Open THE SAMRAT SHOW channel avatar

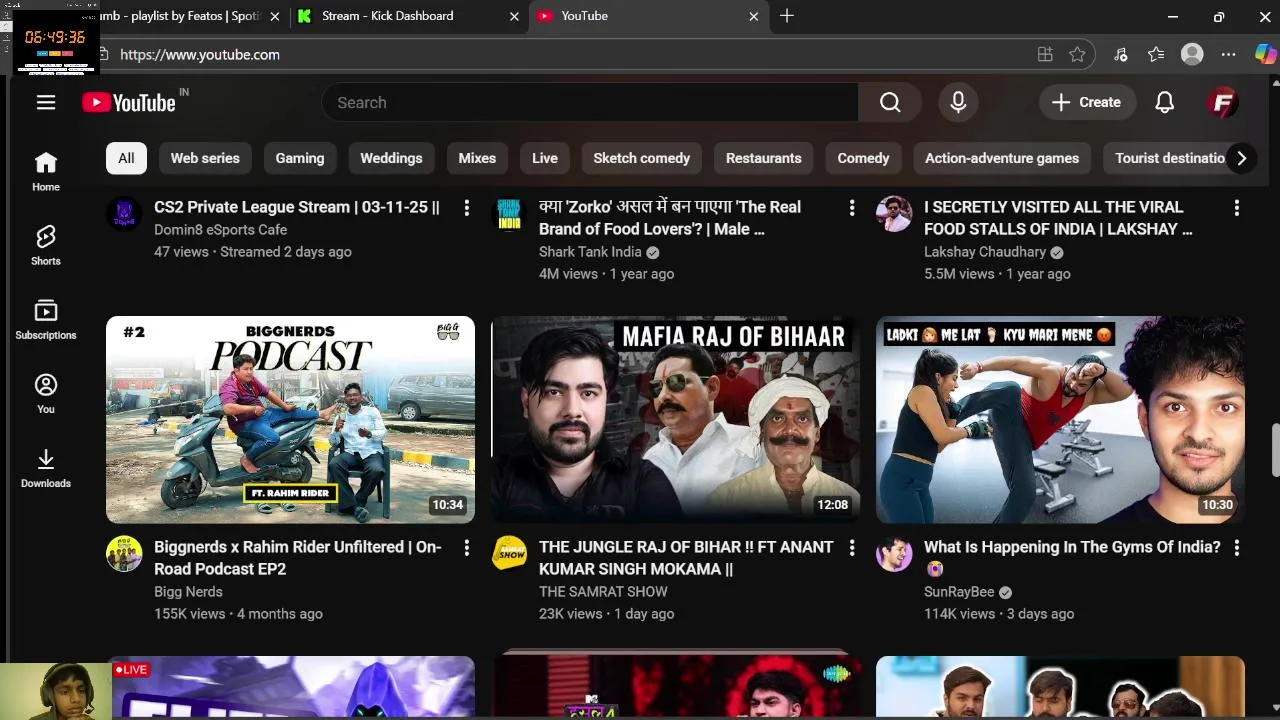click(509, 554)
